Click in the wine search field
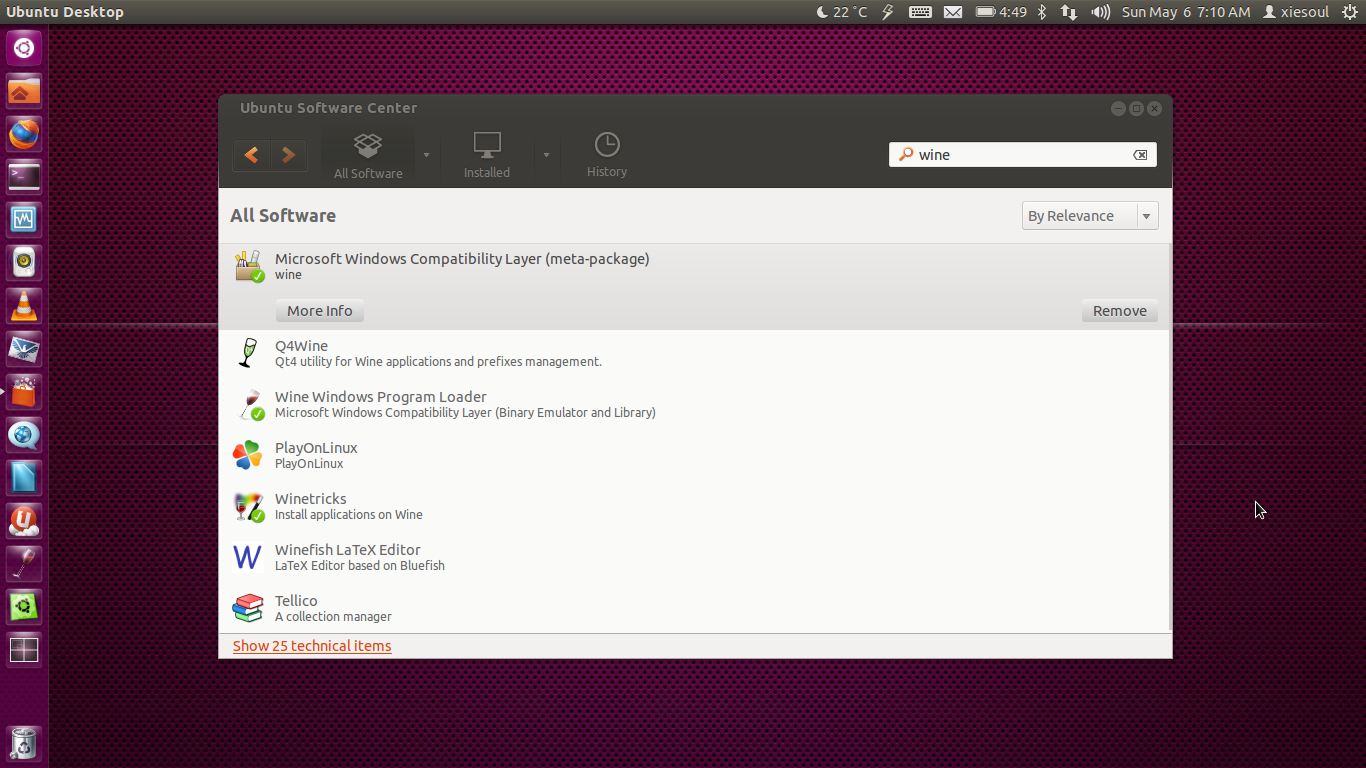The width and height of the screenshot is (1366, 768). click(1023, 154)
